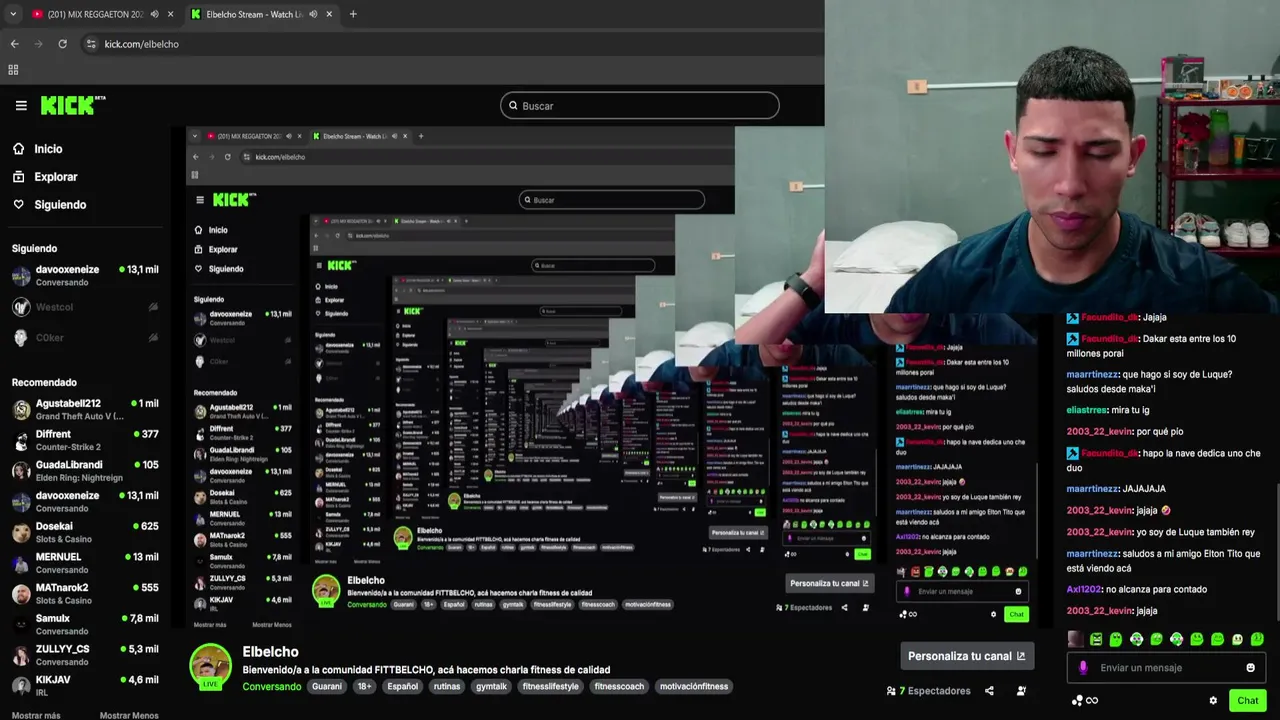The image size is (1280, 720).
Task: Select the fitnesscoach tag
Action: (621, 687)
